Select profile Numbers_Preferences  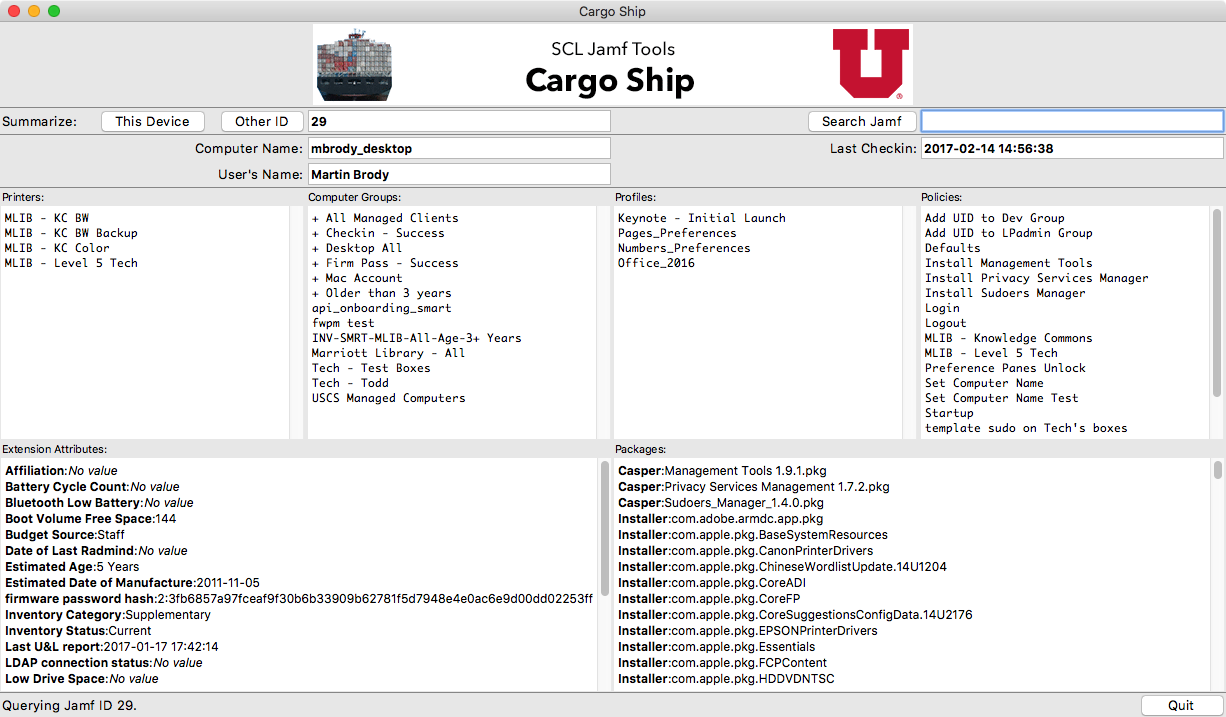pyautogui.click(x=684, y=248)
